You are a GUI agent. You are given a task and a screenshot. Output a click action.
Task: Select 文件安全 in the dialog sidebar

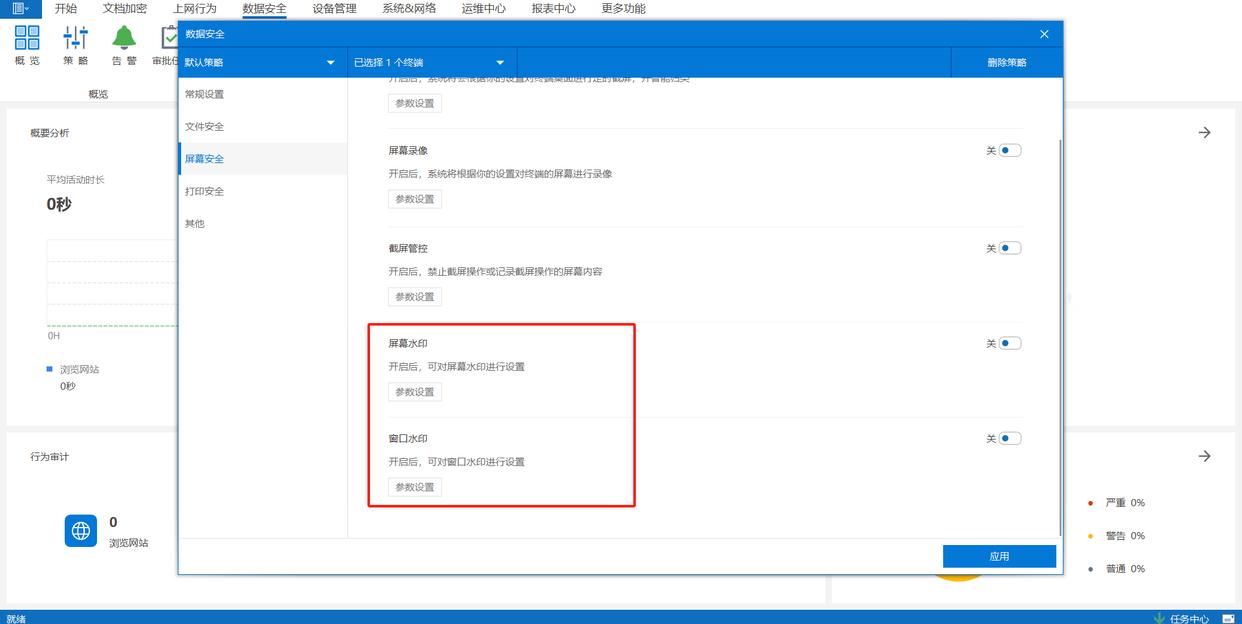(x=263, y=126)
